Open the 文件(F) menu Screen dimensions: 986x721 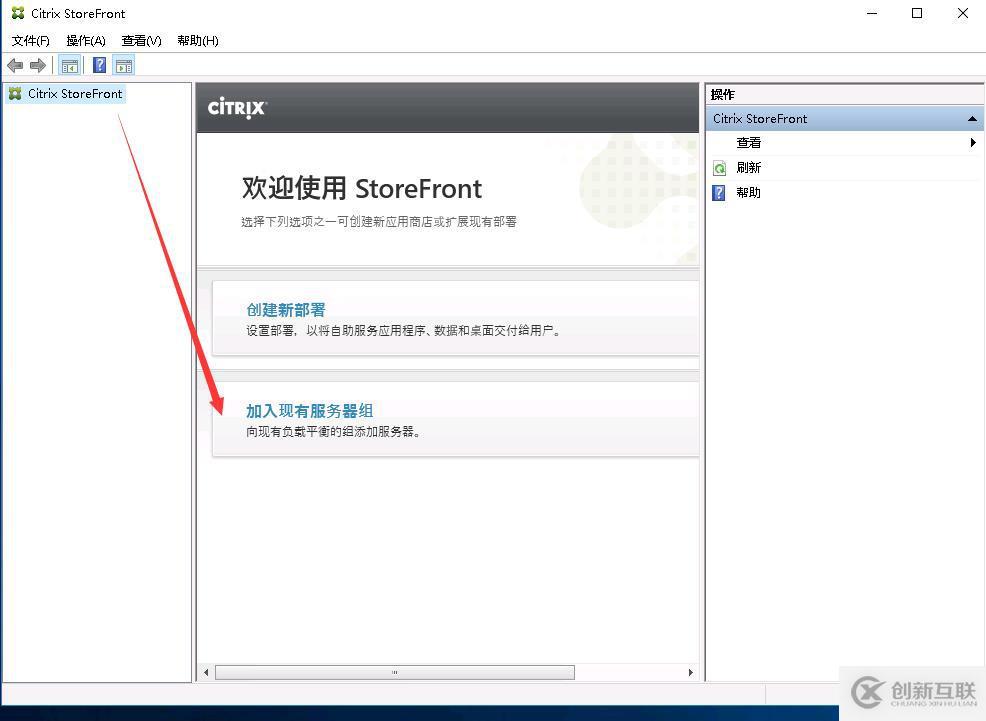30,41
